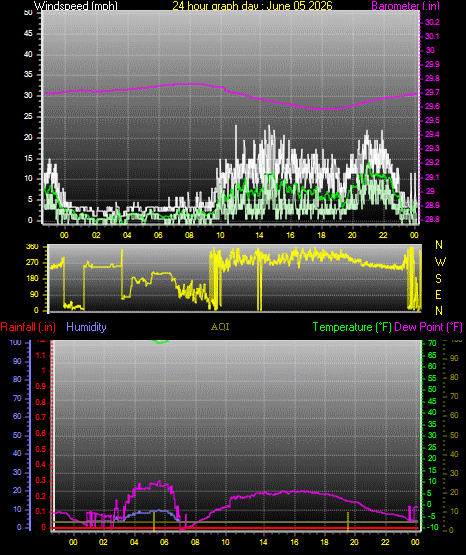Click the 08 hour mark below the bottom graph

pos(195,542)
